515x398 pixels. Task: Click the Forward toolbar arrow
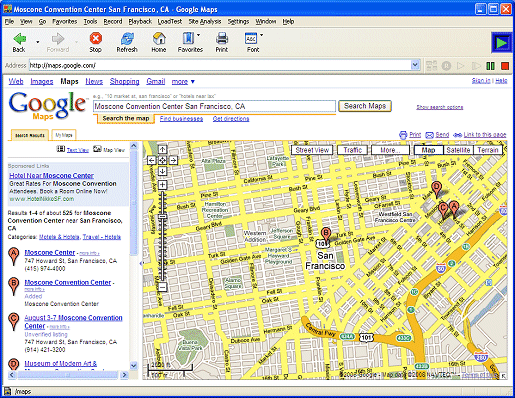(58, 39)
